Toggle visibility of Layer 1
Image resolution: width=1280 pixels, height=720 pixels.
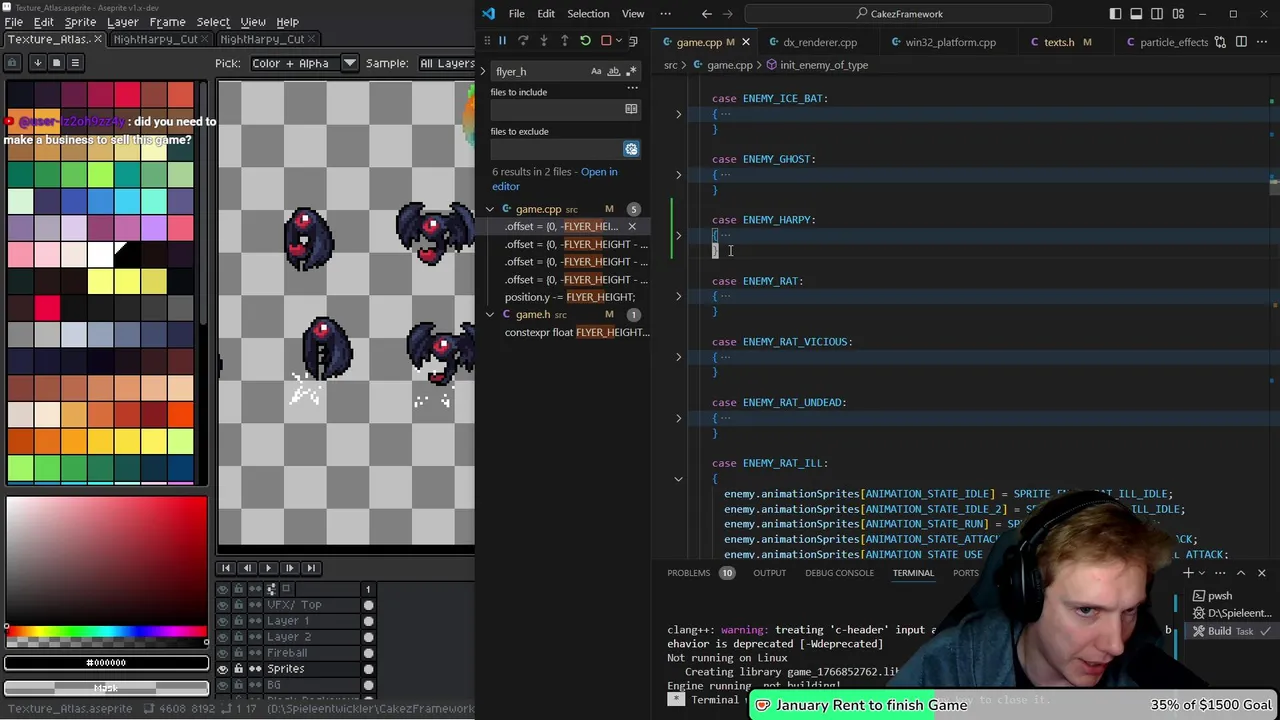coord(222,621)
